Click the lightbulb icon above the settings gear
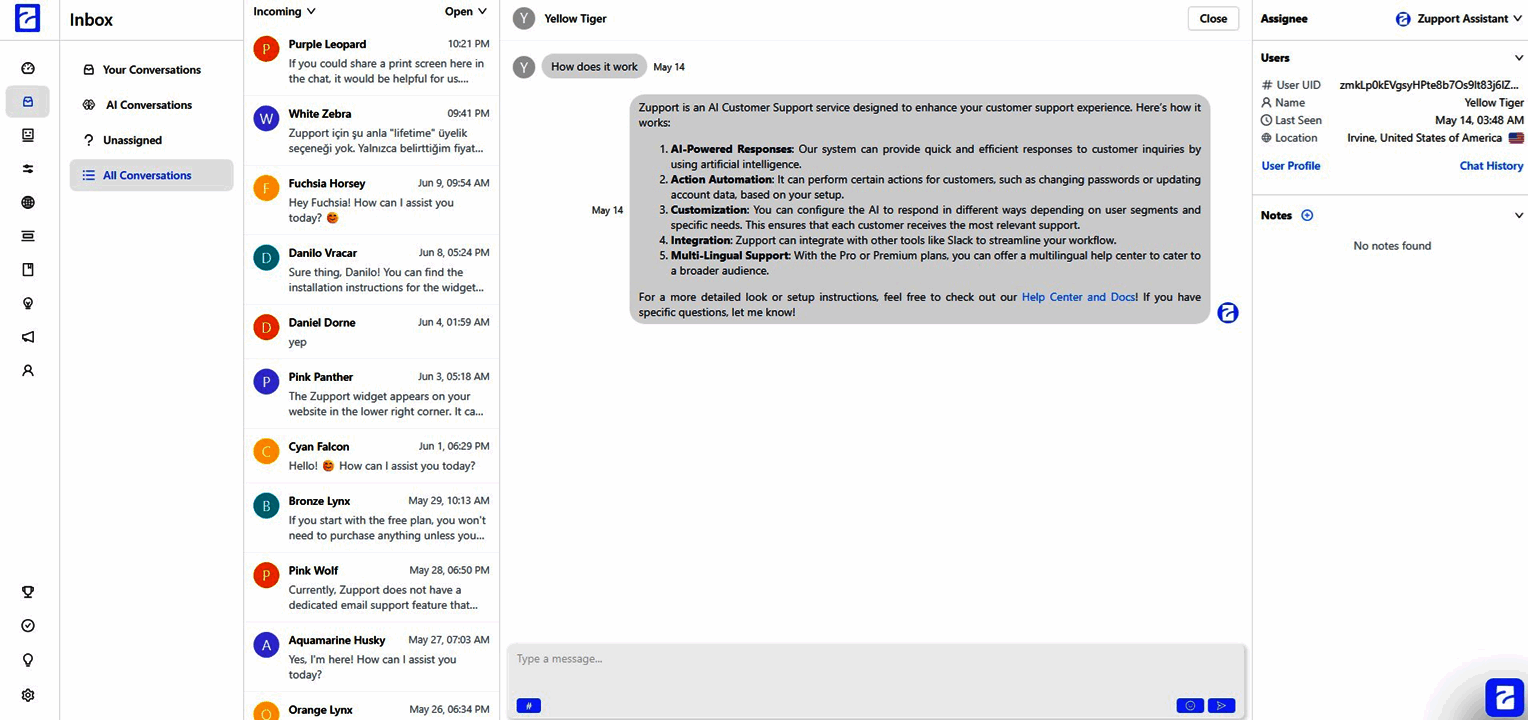The image size is (1528, 720). point(28,660)
